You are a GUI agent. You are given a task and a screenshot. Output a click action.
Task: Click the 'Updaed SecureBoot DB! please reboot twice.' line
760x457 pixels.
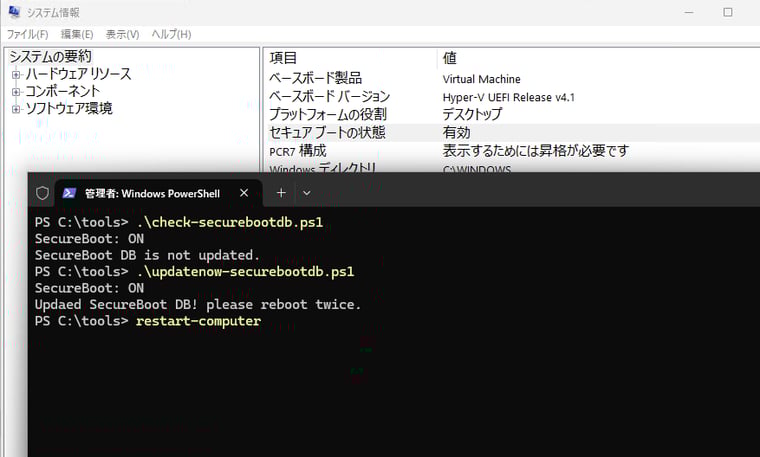198,304
